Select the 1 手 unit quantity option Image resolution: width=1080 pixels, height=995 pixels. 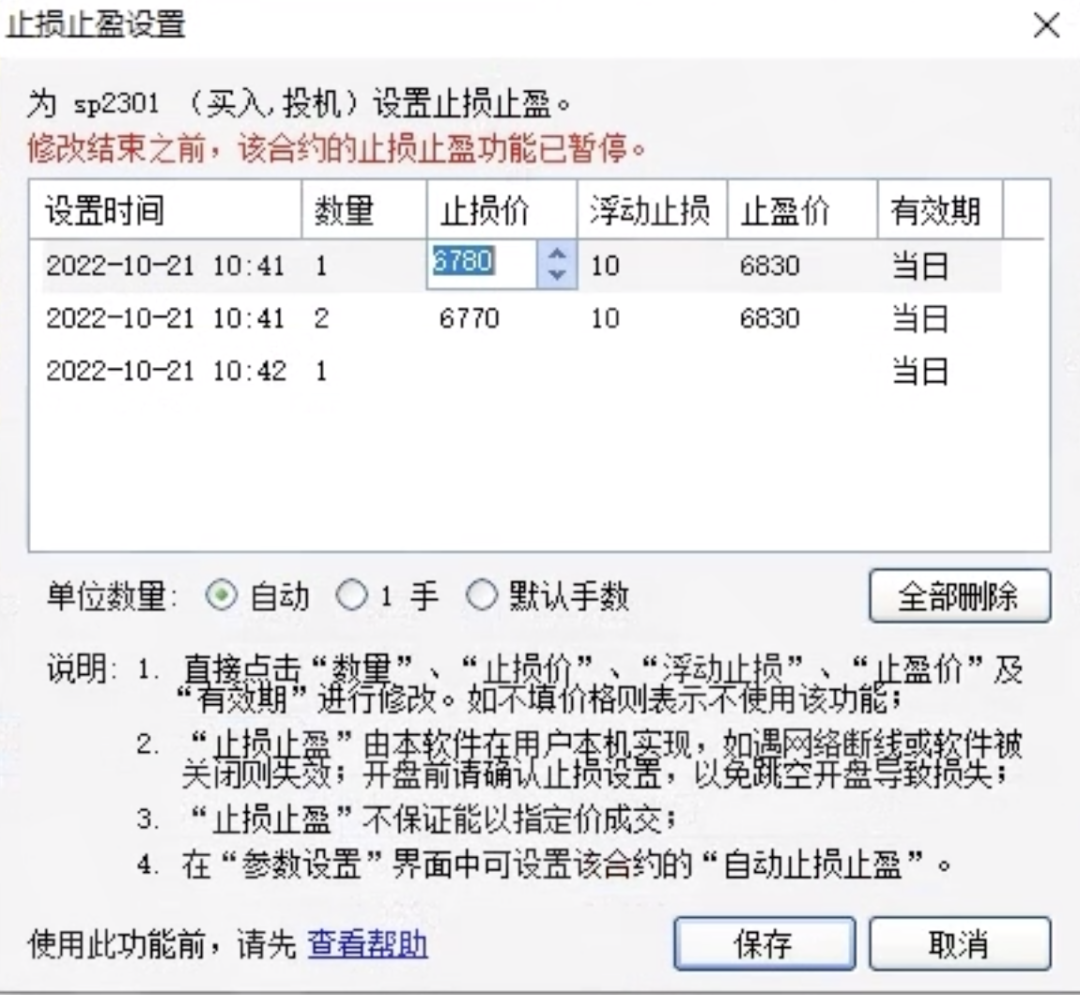tap(351, 594)
